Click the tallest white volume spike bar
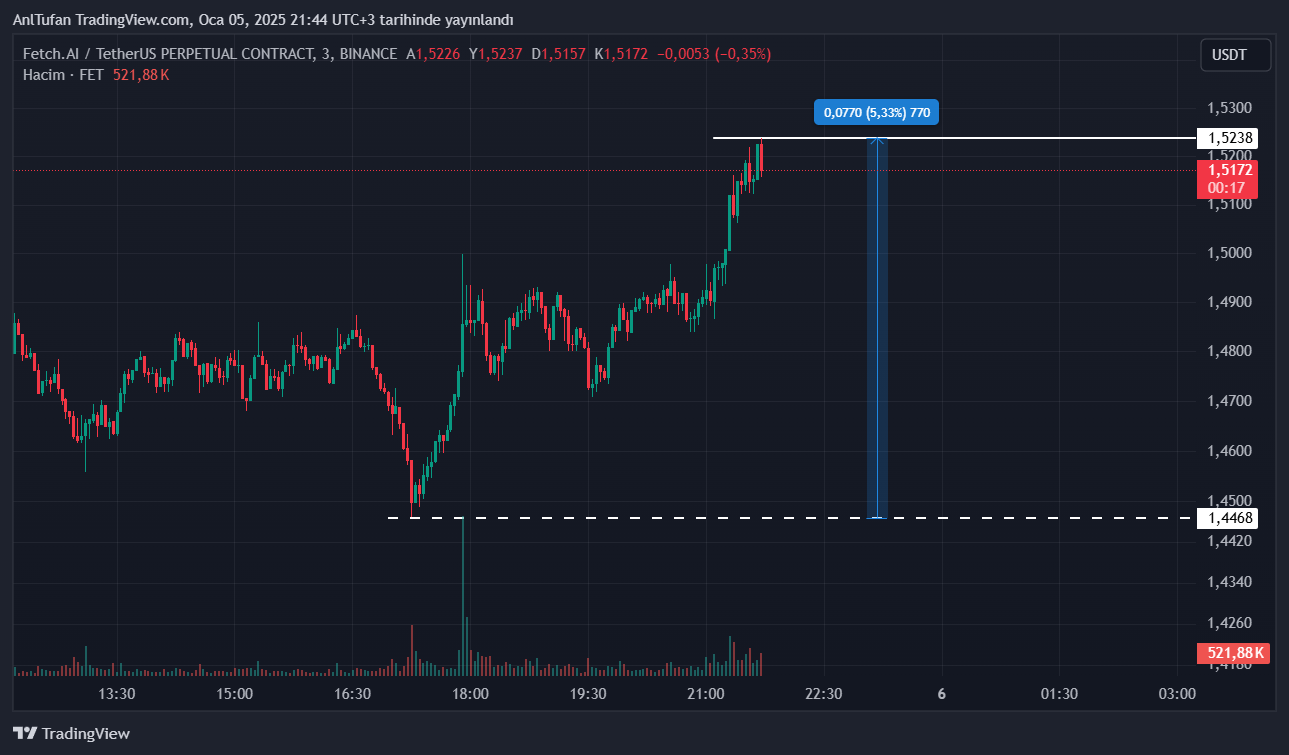The height and width of the screenshot is (755, 1289). click(x=463, y=590)
